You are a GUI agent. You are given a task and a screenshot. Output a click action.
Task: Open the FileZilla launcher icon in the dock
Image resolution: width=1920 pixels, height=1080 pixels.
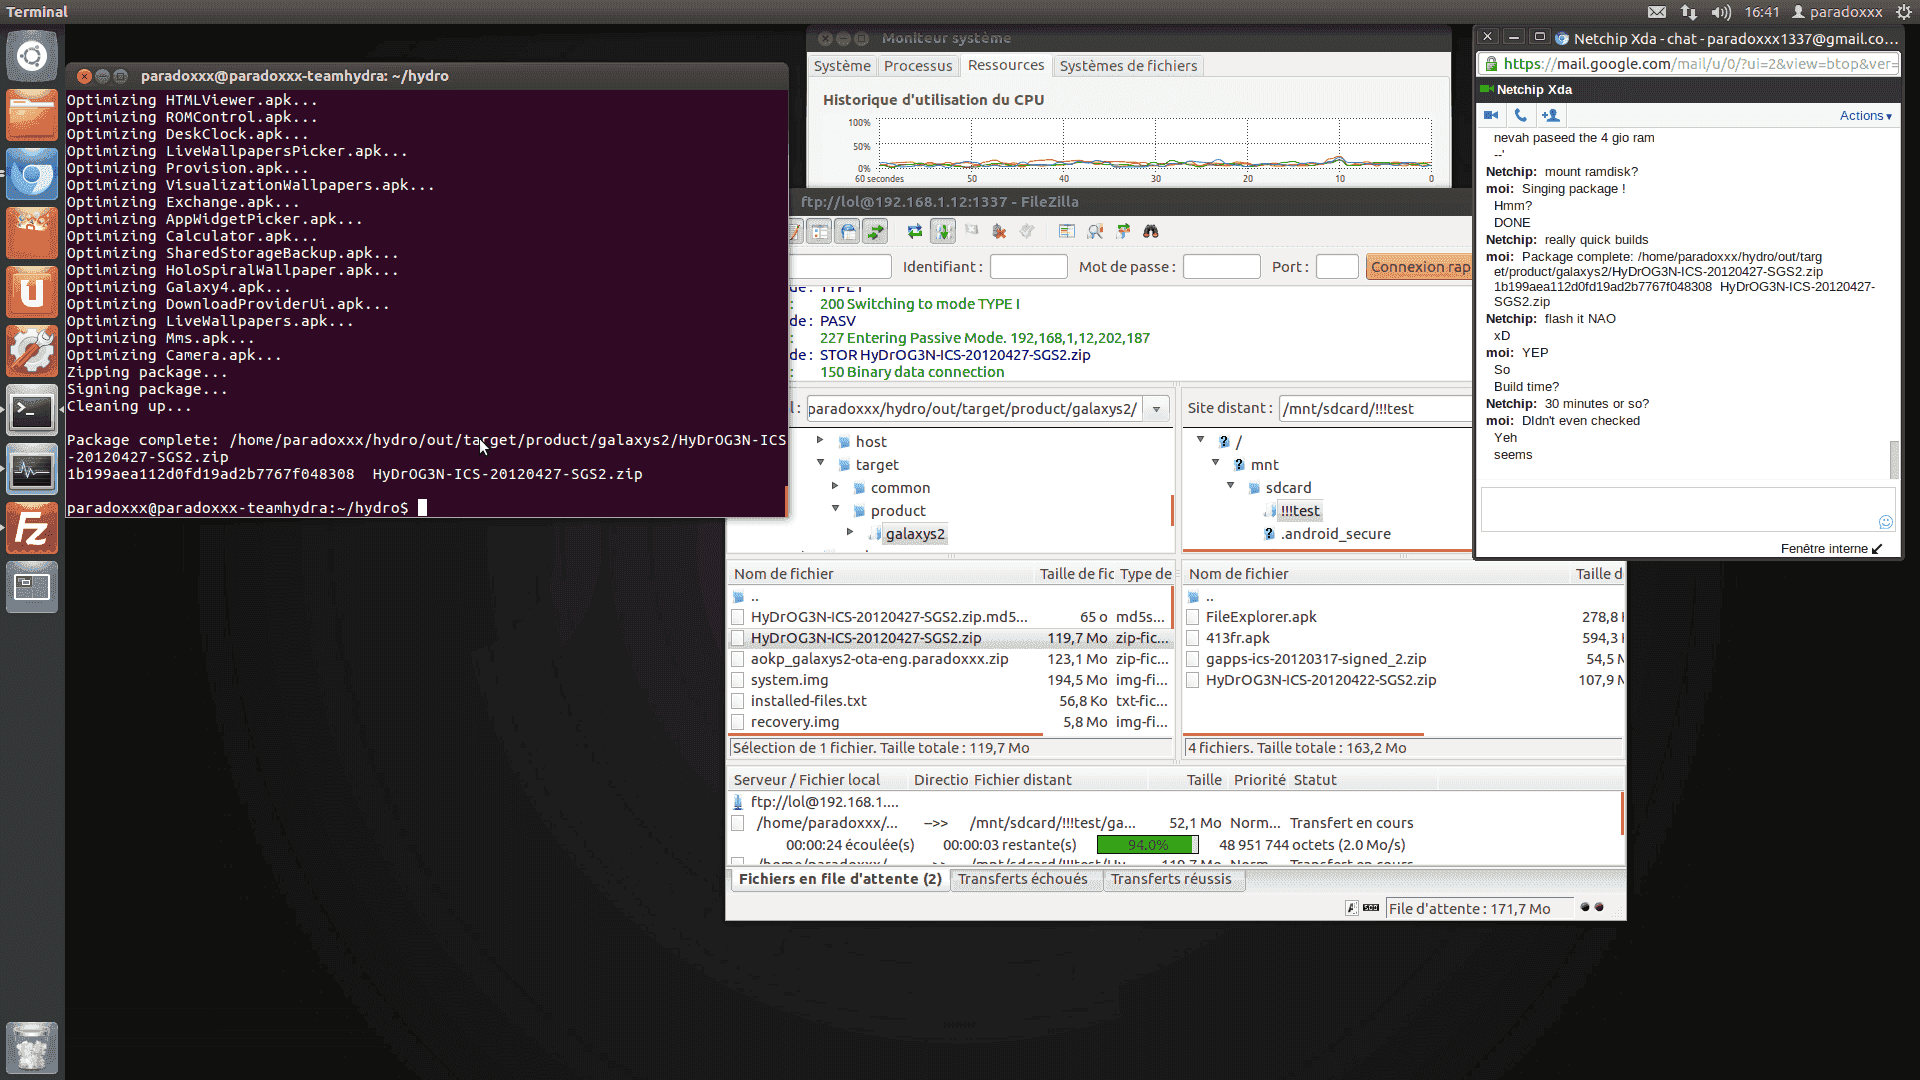coord(32,529)
